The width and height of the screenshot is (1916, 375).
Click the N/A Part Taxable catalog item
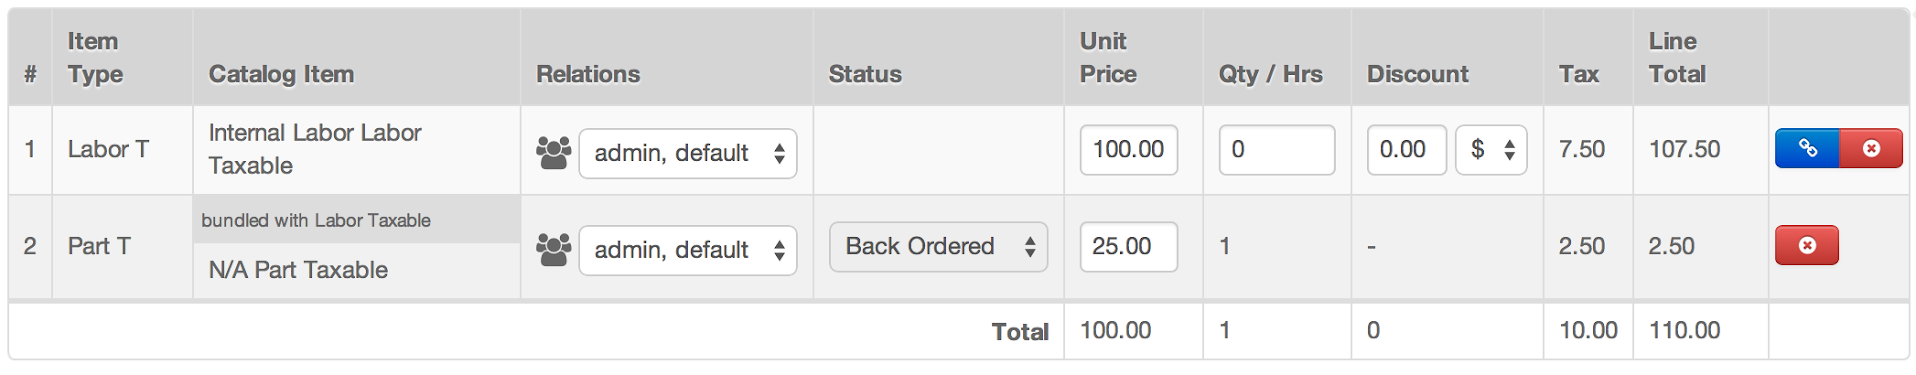(x=298, y=270)
